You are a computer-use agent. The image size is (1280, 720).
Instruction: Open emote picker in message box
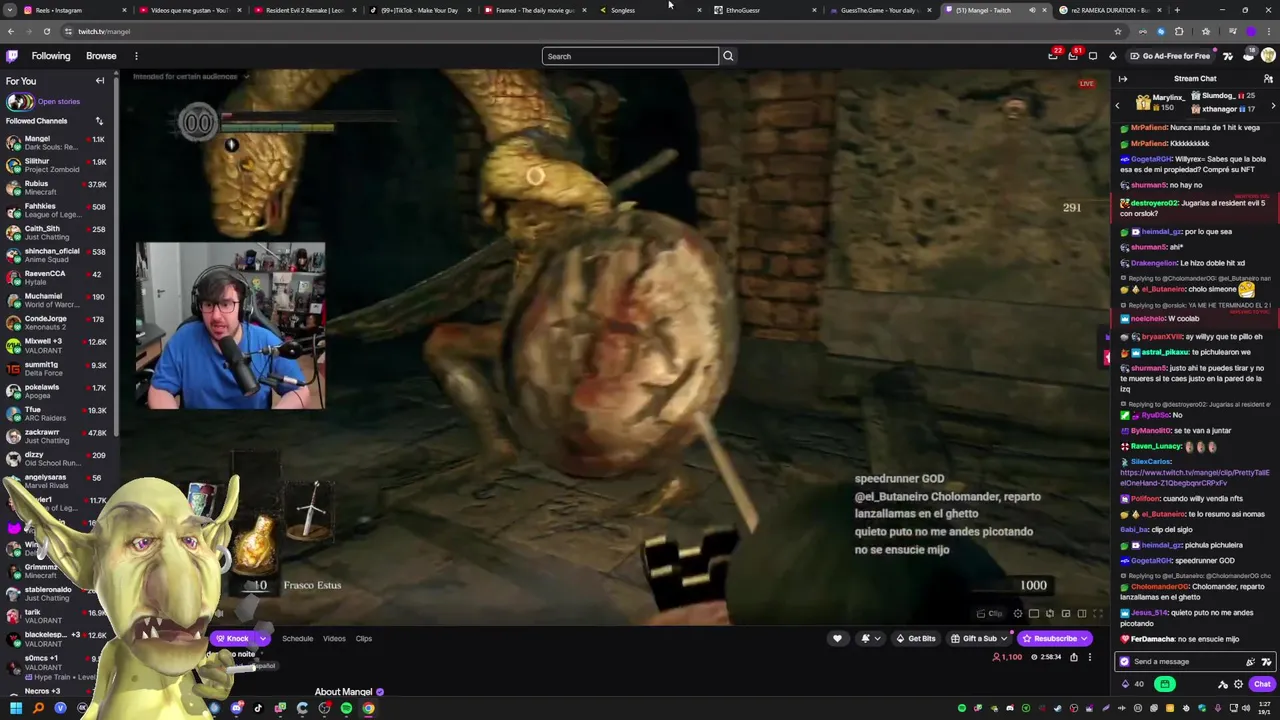click(1266, 661)
